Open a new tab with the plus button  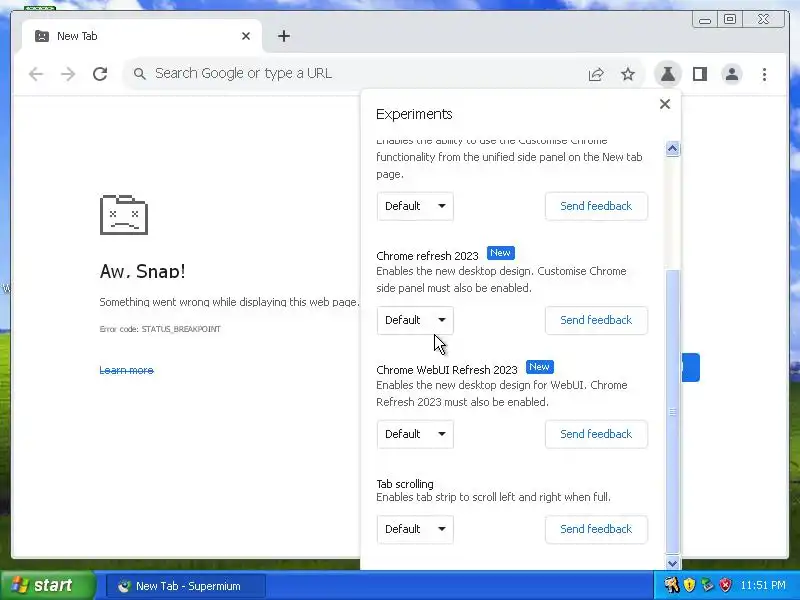point(284,36)
